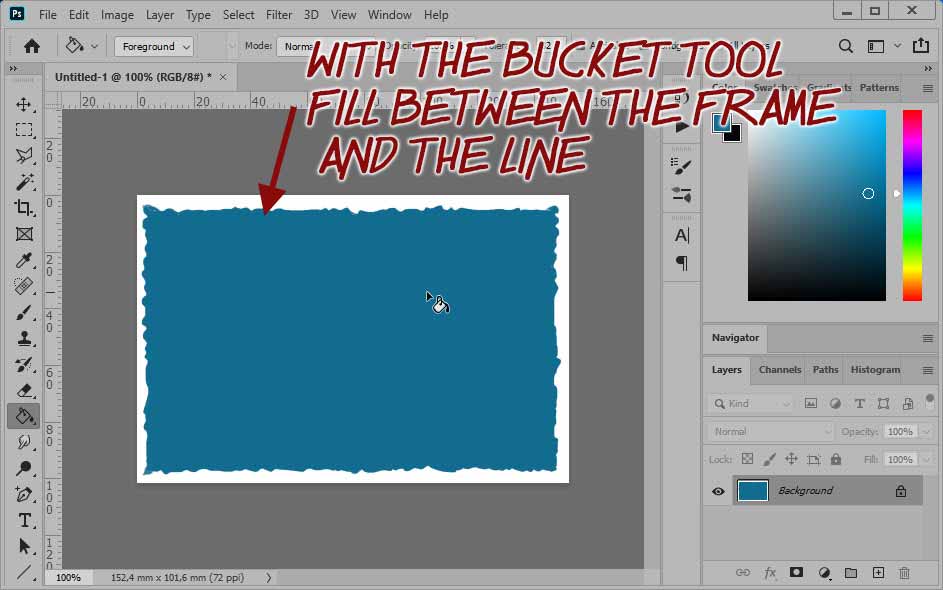Switch to the Patterns tab
This screenshot has width=943, height=590.
click(879, 87)
